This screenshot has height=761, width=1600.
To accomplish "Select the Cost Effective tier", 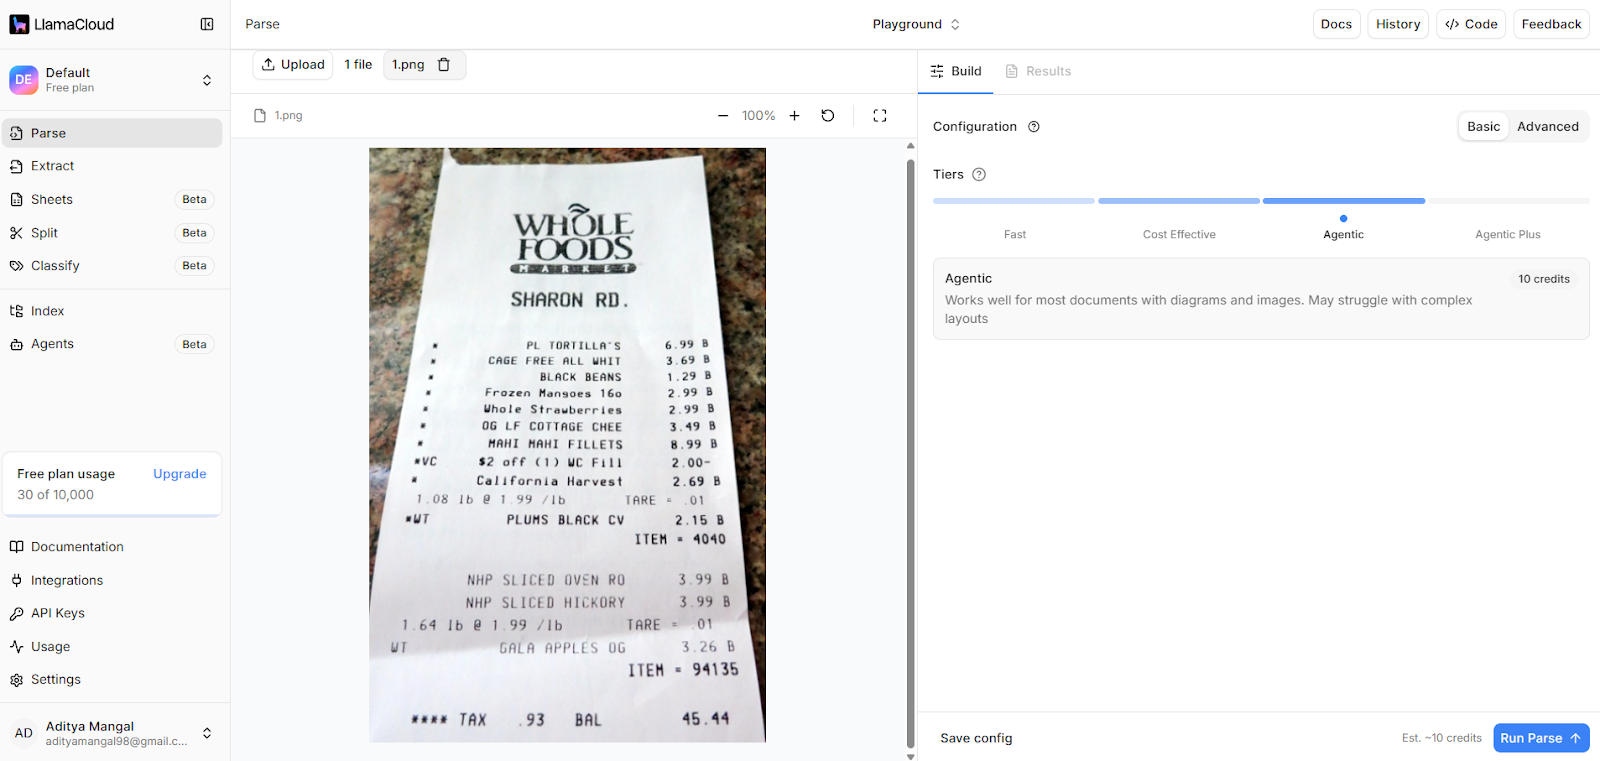I will tap(1179, 234).
